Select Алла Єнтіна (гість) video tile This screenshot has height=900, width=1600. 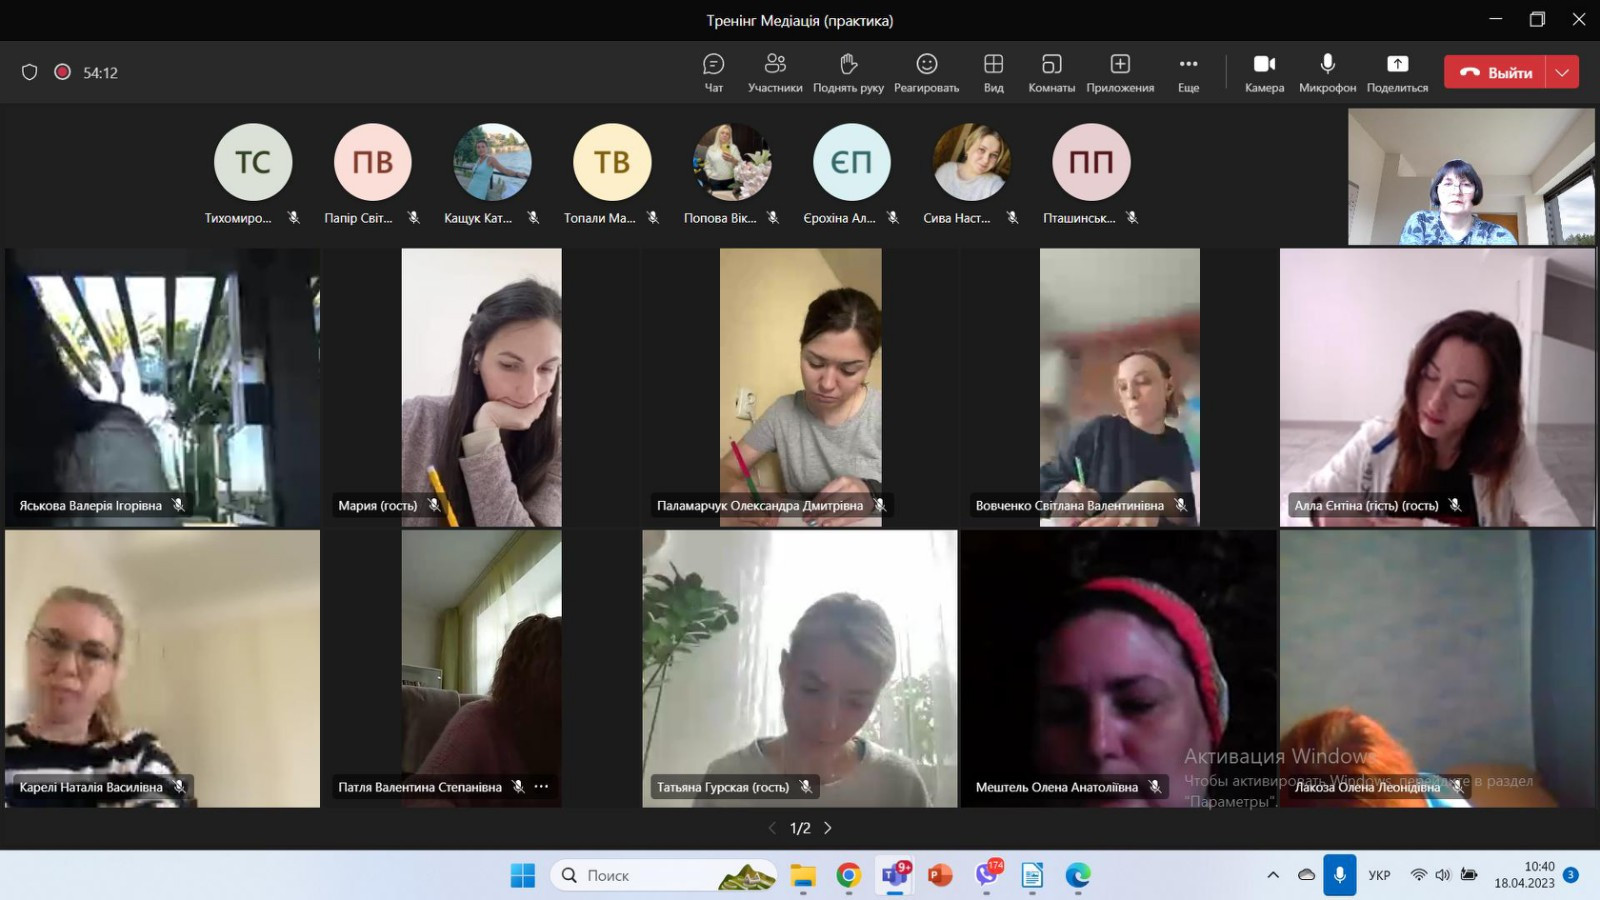[1437, 387]
